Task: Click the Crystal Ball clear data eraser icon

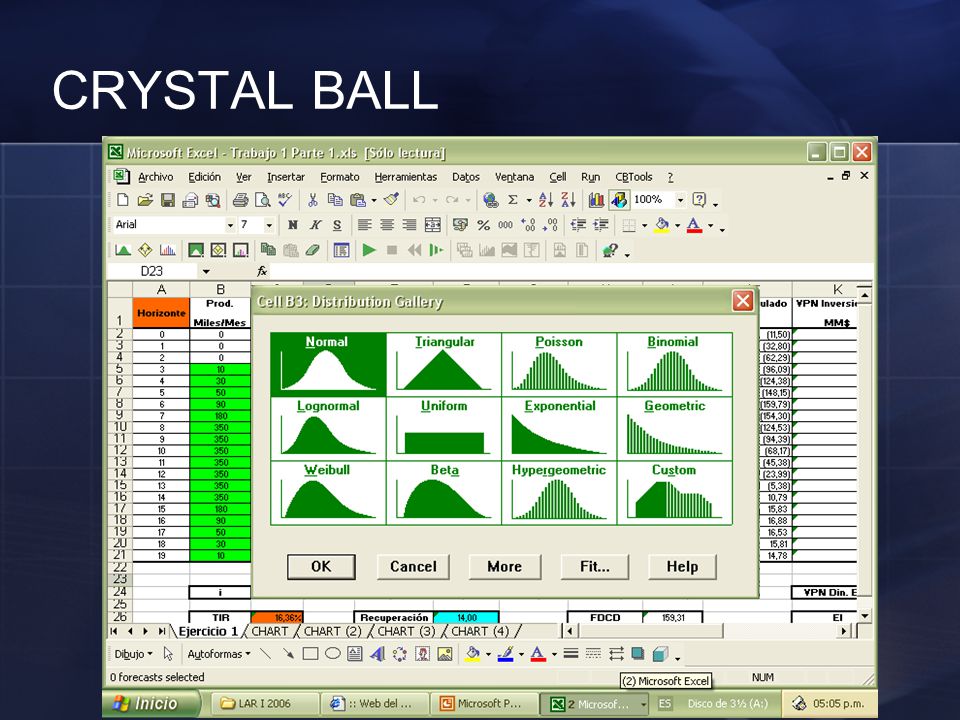Action: click(313, 250)
